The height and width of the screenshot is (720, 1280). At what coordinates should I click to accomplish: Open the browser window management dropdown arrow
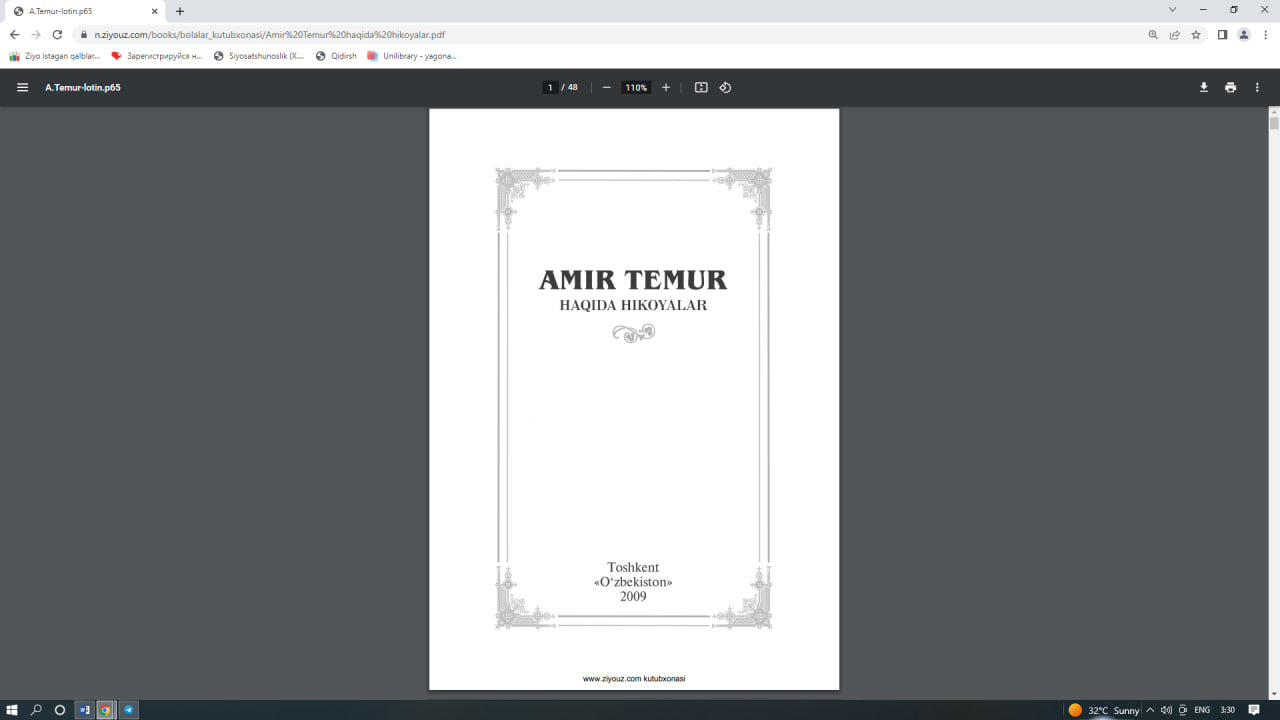click(1172, 9)
